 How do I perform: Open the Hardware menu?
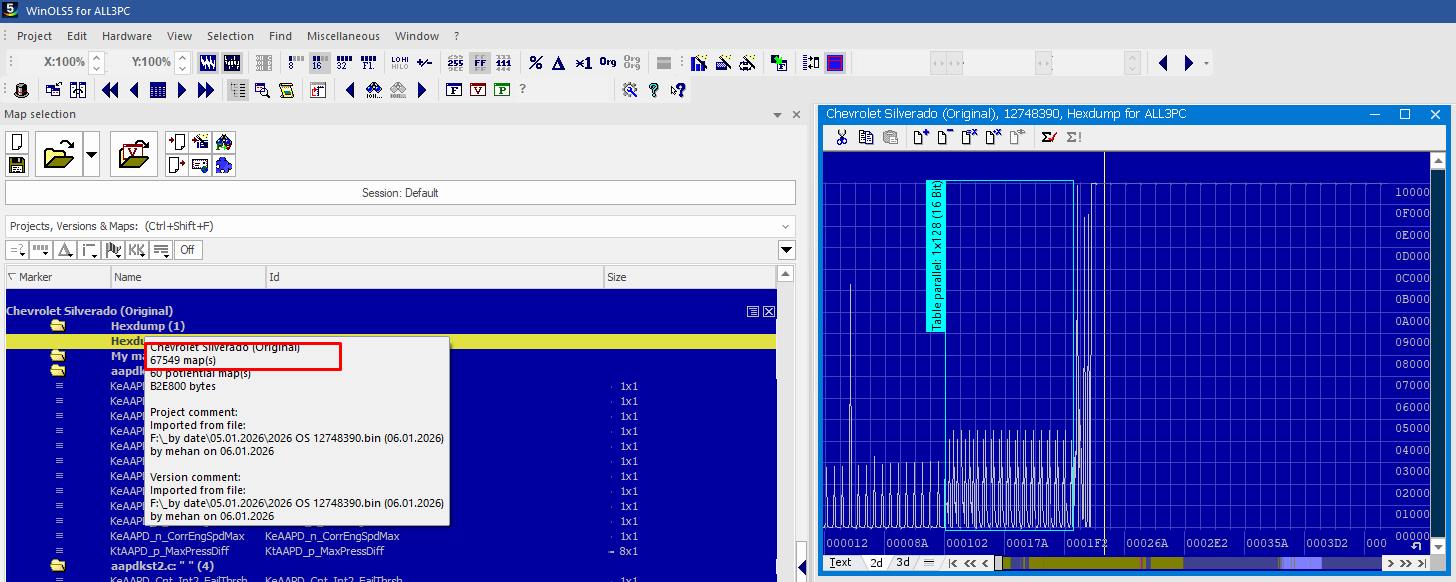click(127, 36)
